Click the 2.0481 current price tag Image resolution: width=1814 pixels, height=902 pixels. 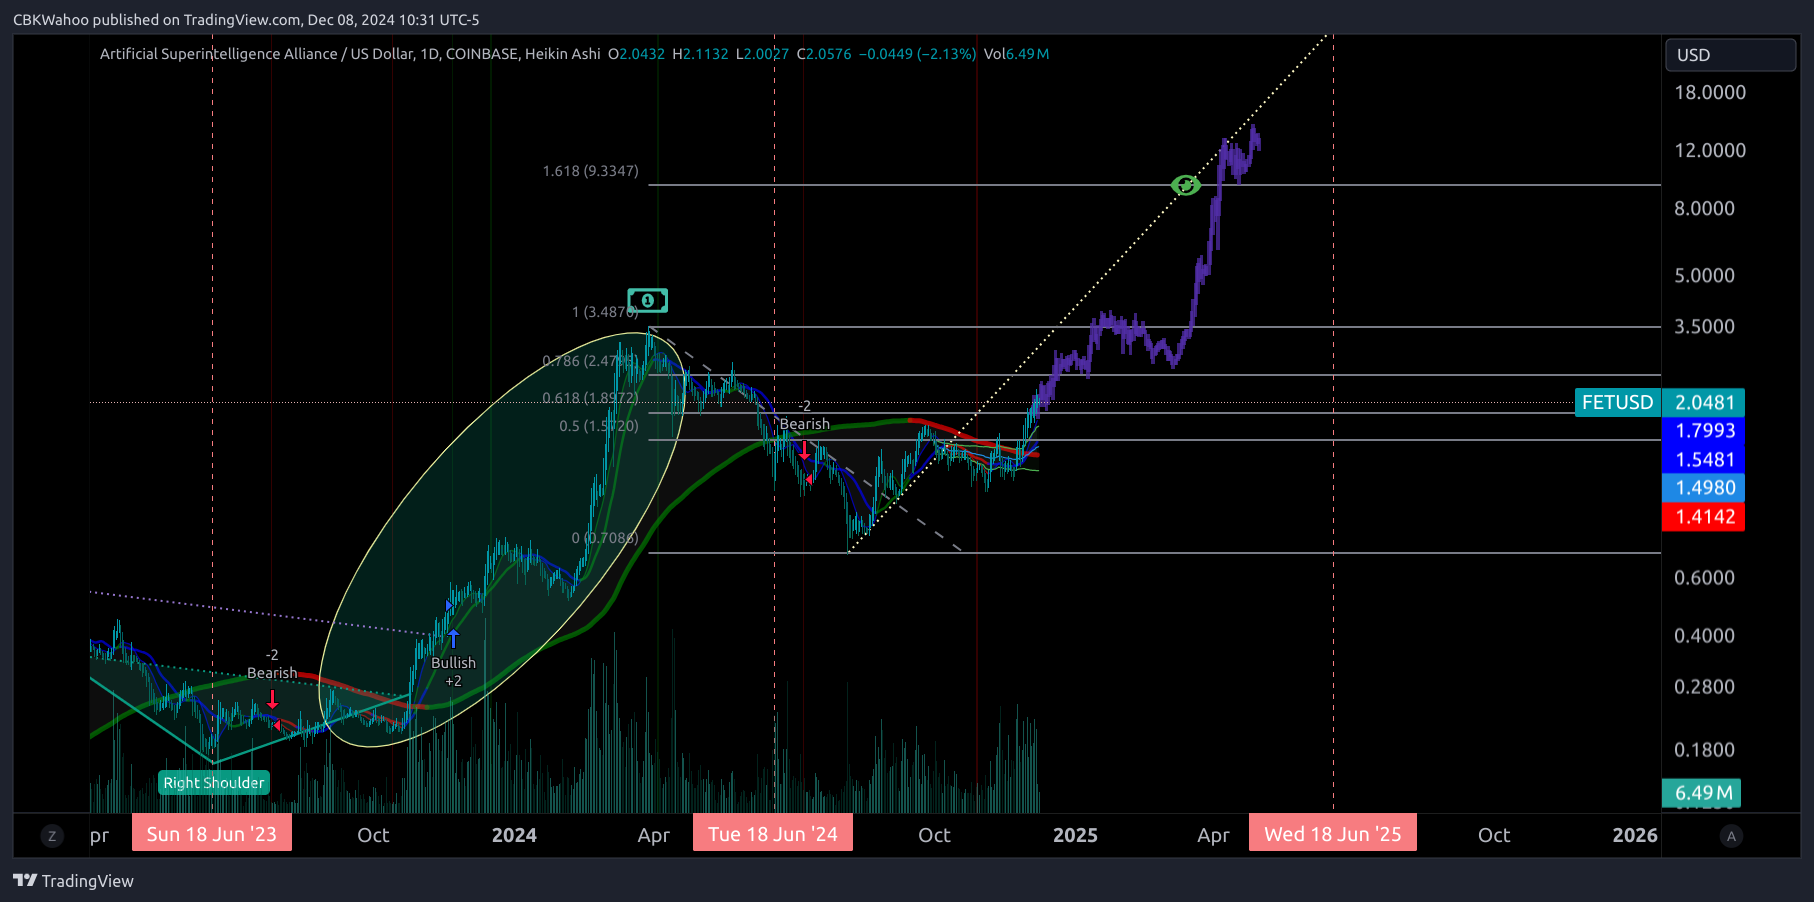coord(1704,402)
